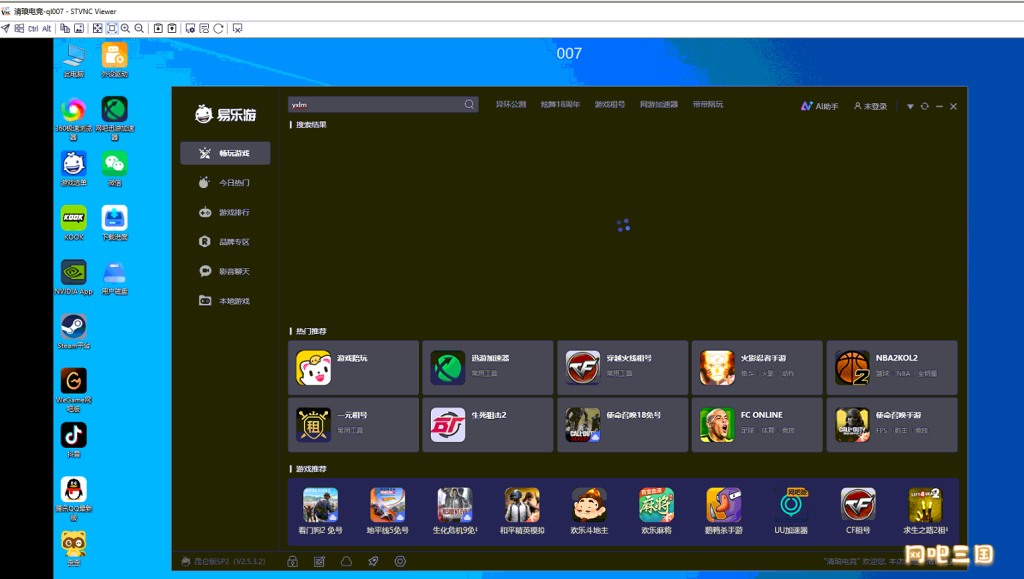Open the 使命召唤手游 card

point(892,424)
